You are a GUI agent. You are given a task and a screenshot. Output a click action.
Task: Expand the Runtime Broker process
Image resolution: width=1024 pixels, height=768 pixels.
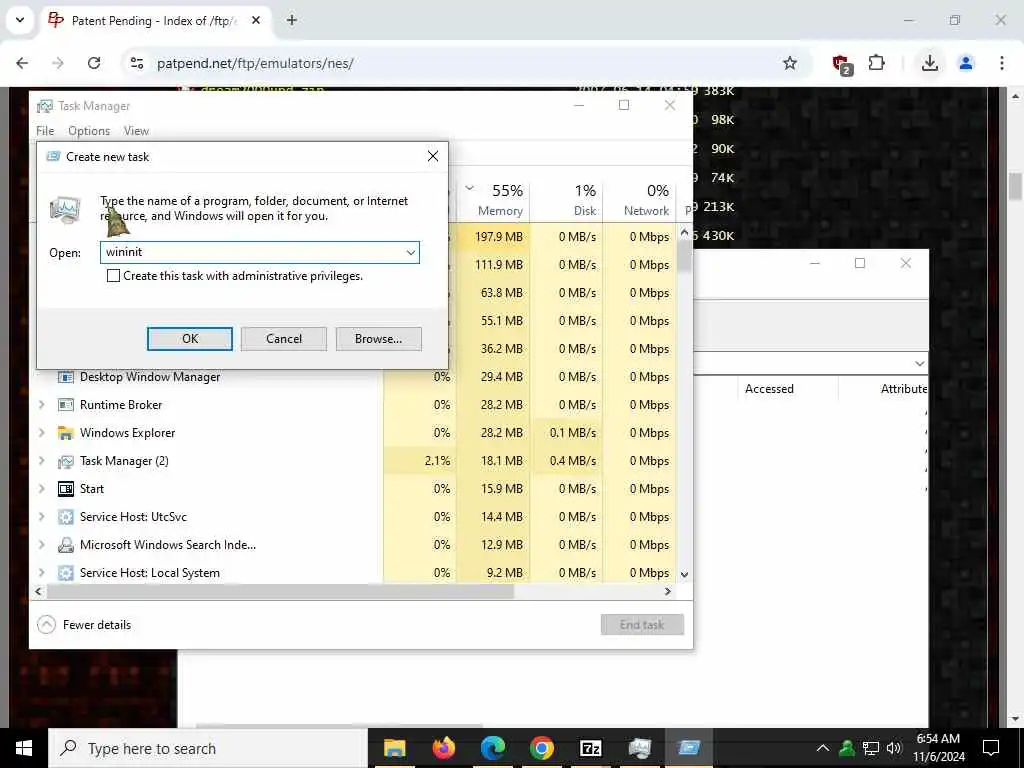[x=42, y=405]
